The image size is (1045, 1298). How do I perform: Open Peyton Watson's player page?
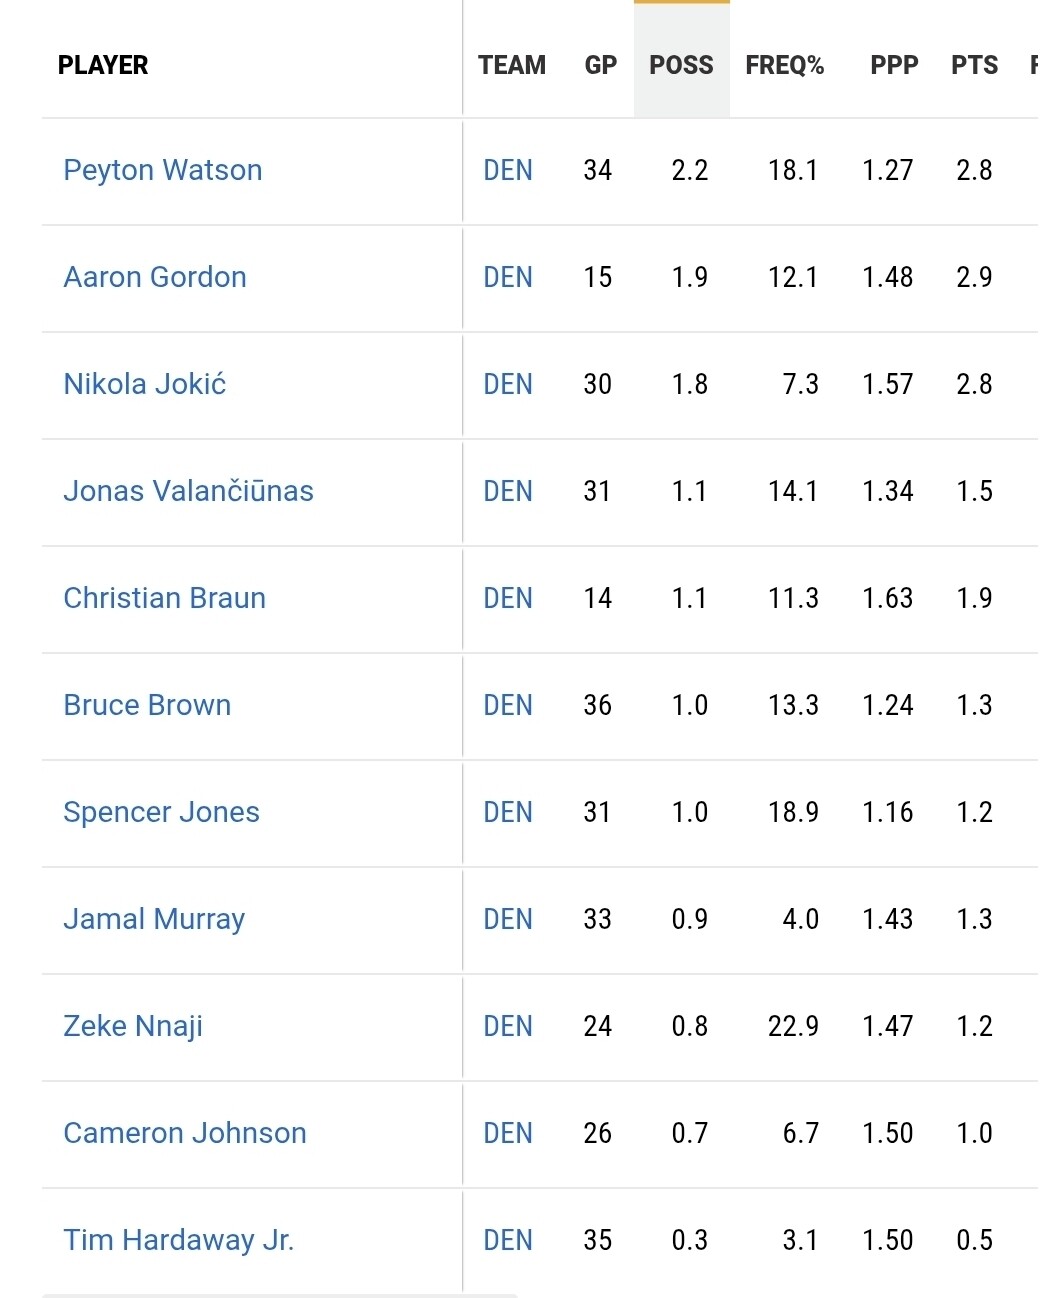[x=163, y=170]
